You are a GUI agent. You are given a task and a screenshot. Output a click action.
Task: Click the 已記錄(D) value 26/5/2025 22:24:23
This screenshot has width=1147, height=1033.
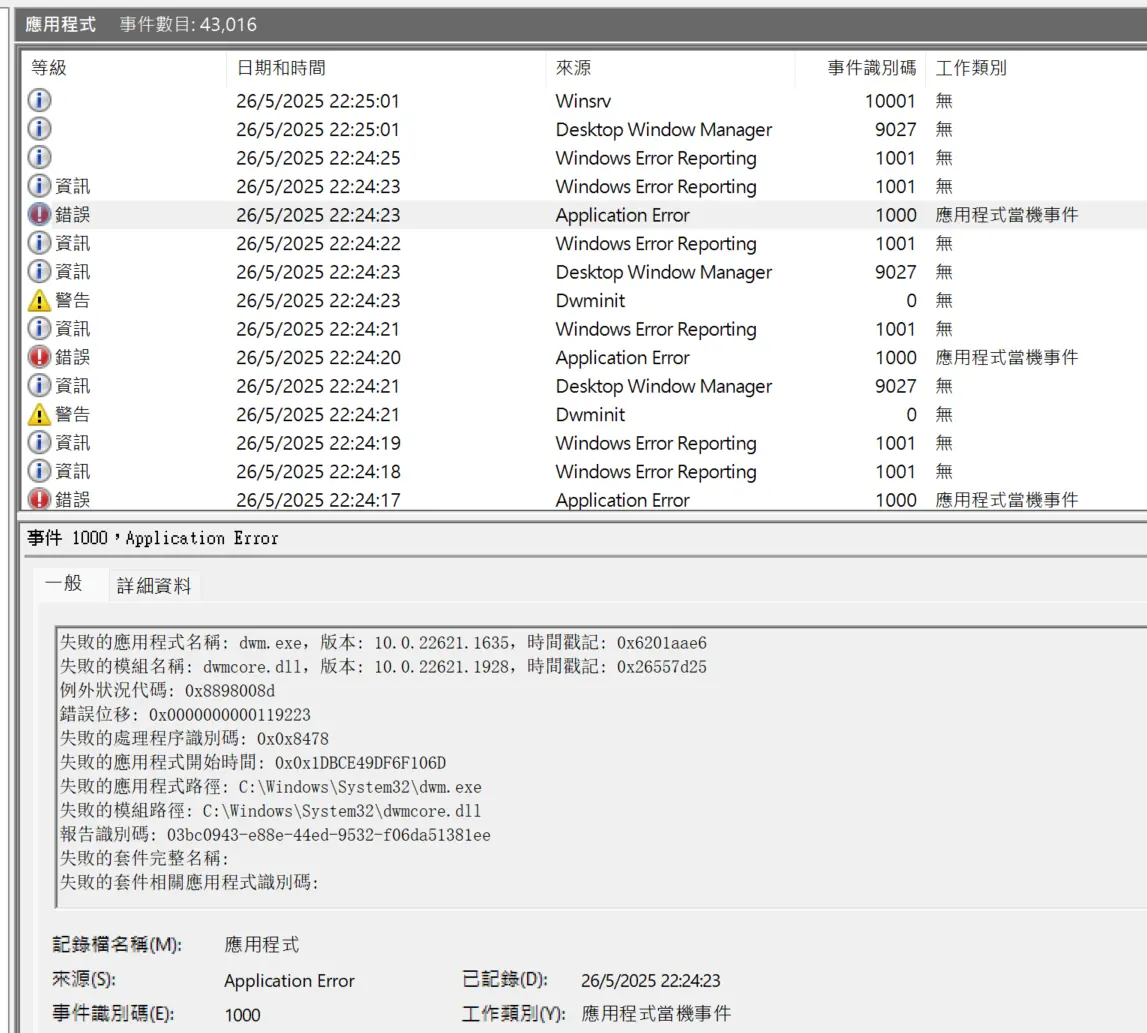[650, 981]
